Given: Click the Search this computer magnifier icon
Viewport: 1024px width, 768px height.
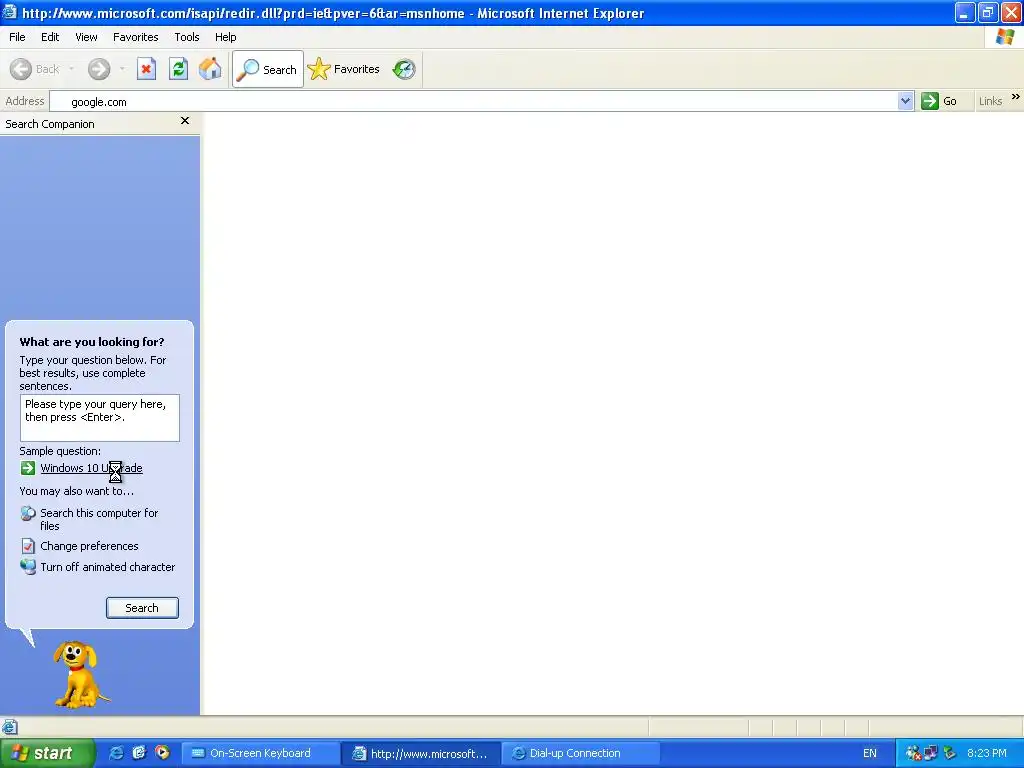Looking at the screenshot, I should point(27,514).
